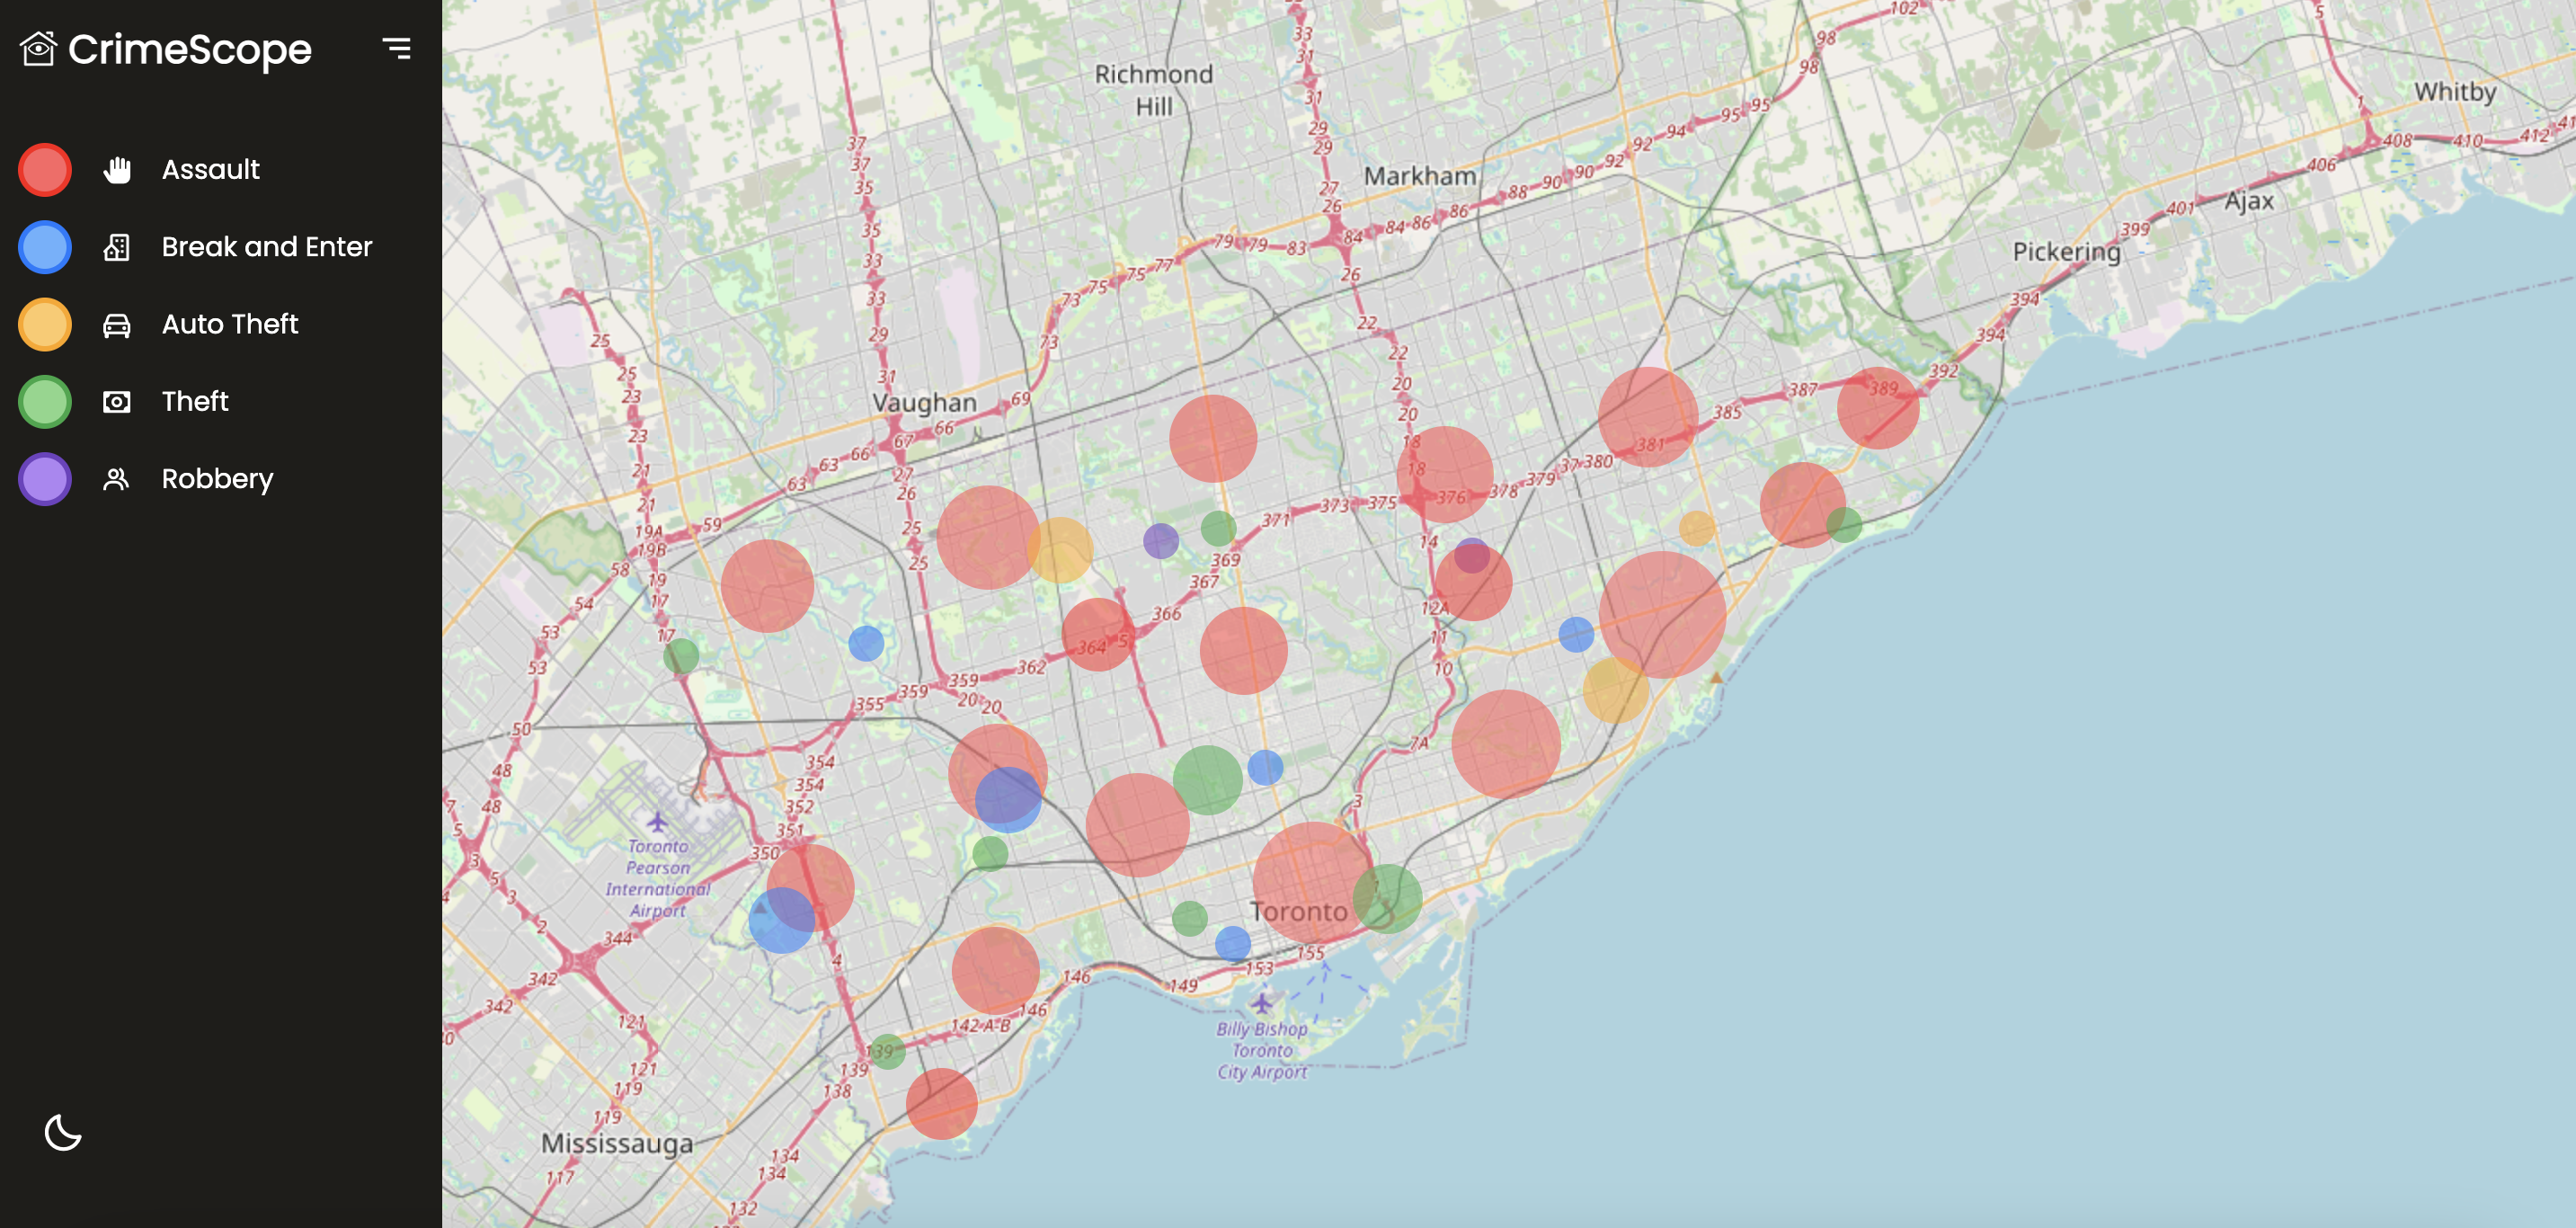Choose the Robbery text label
2576x1228 pixels.
click(x=217, y=479)
